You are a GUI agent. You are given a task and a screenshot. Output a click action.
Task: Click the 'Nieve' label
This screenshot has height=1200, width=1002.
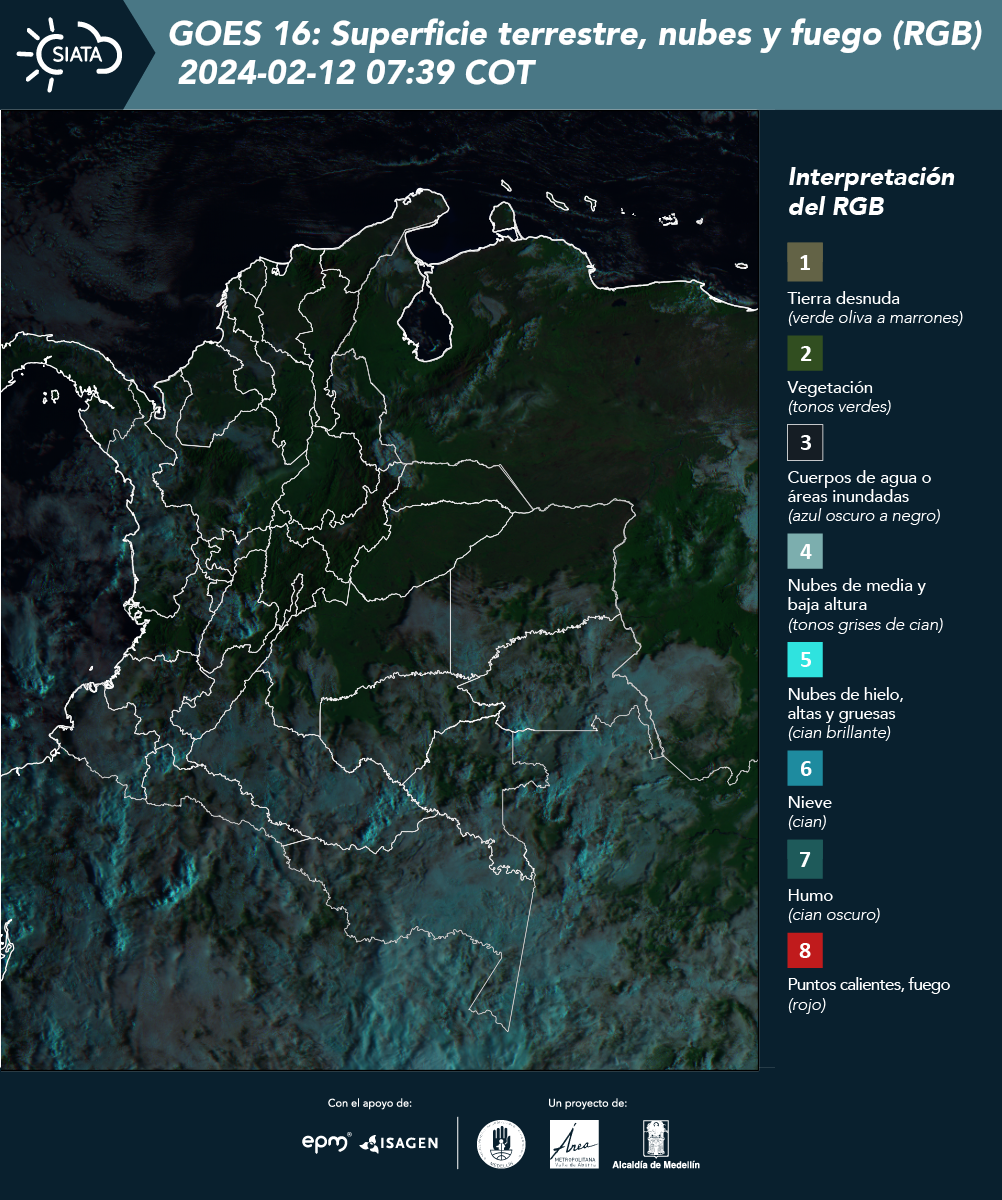[x=810, y=802]
